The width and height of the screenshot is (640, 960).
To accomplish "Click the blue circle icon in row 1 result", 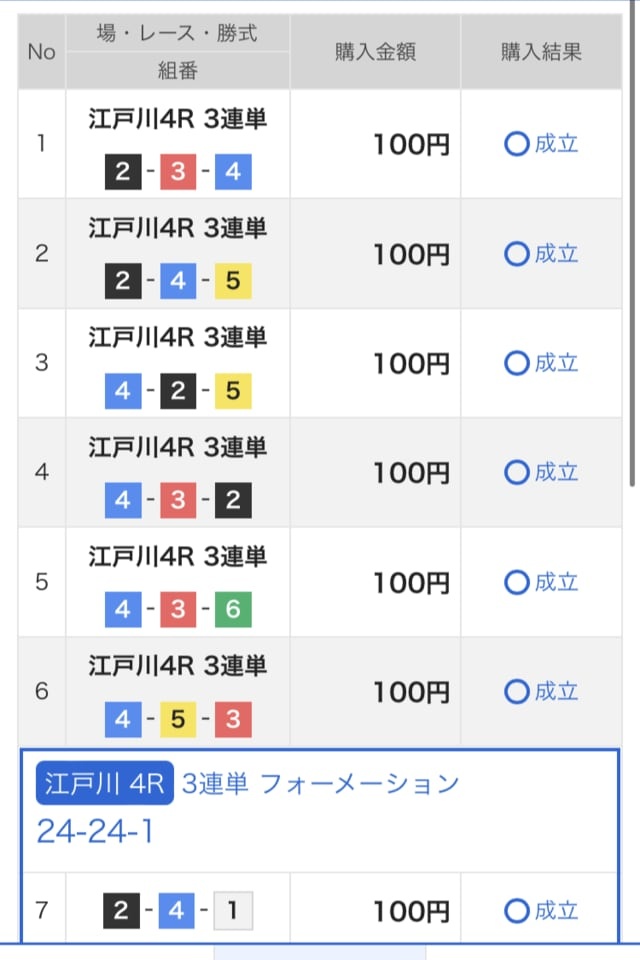I will coord(516,144).
